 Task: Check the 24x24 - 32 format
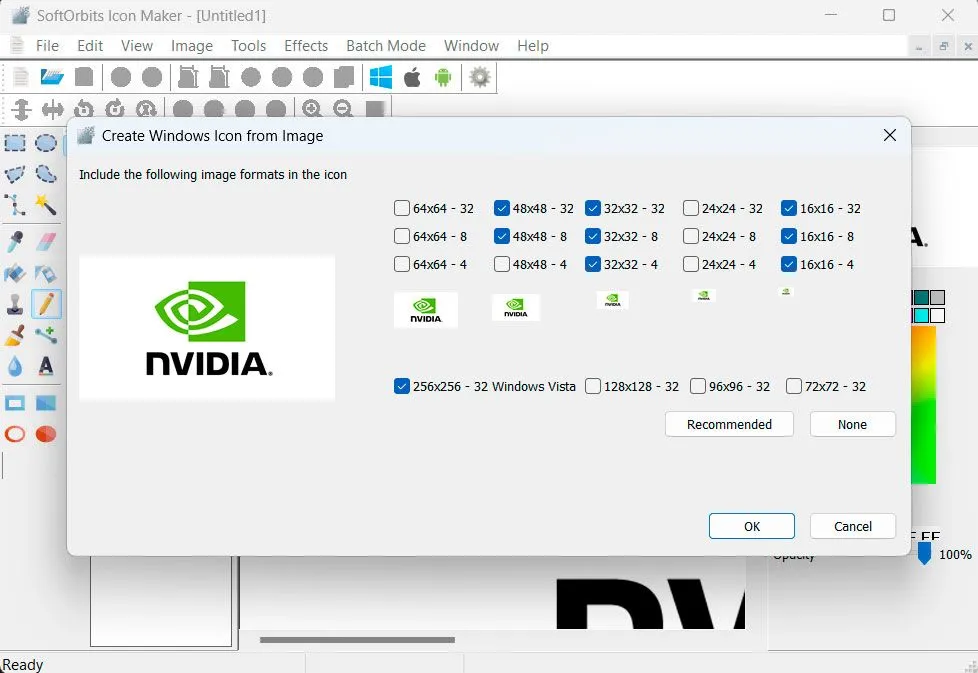click(x=690, y=208)
